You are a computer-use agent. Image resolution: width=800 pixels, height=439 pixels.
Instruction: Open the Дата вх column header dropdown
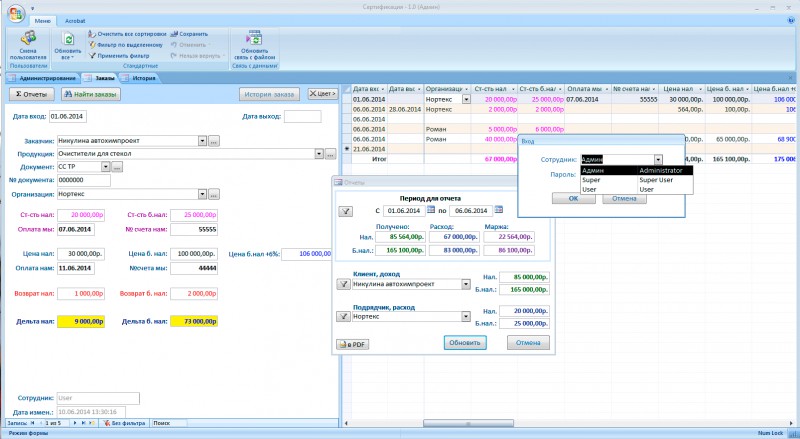pyautogui.click(x=383, y=89)
